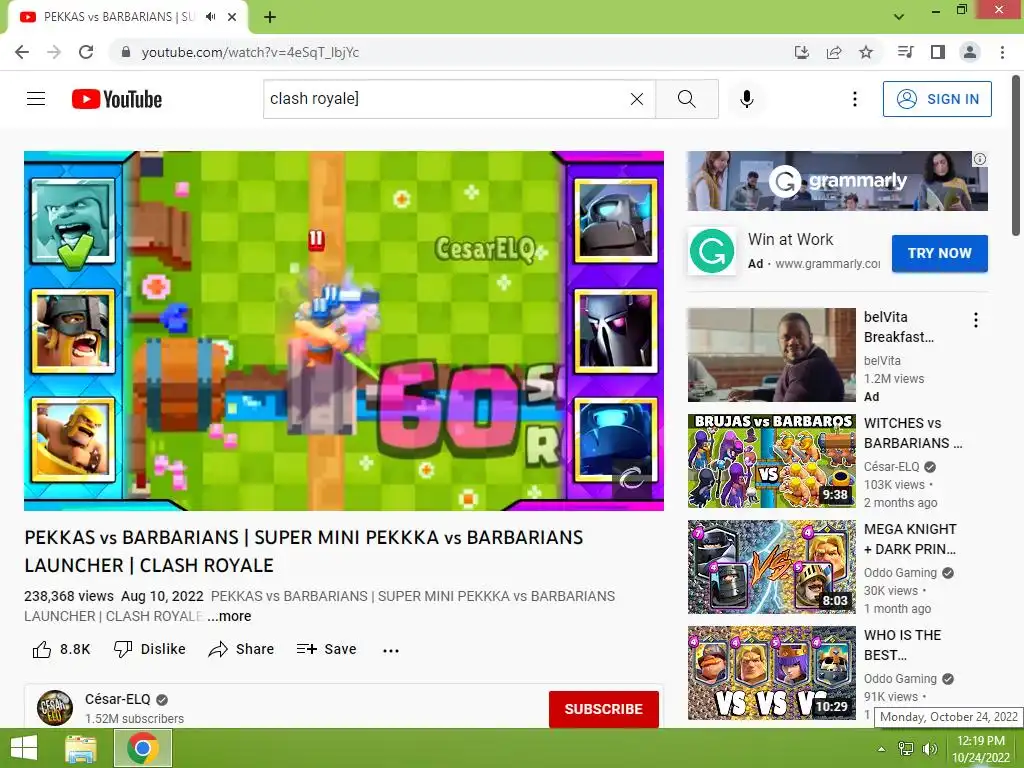Click the site lock icon
This screenshot has height=768, width=1024.
pos(126,52)
